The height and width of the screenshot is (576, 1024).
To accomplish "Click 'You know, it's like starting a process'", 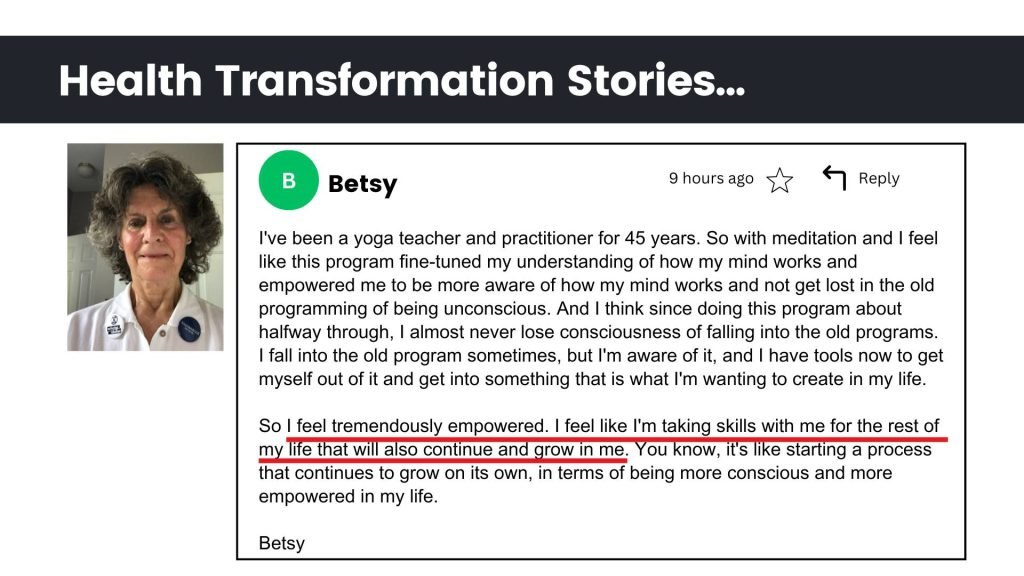I will pyautogui.click(x=783, y=449).
